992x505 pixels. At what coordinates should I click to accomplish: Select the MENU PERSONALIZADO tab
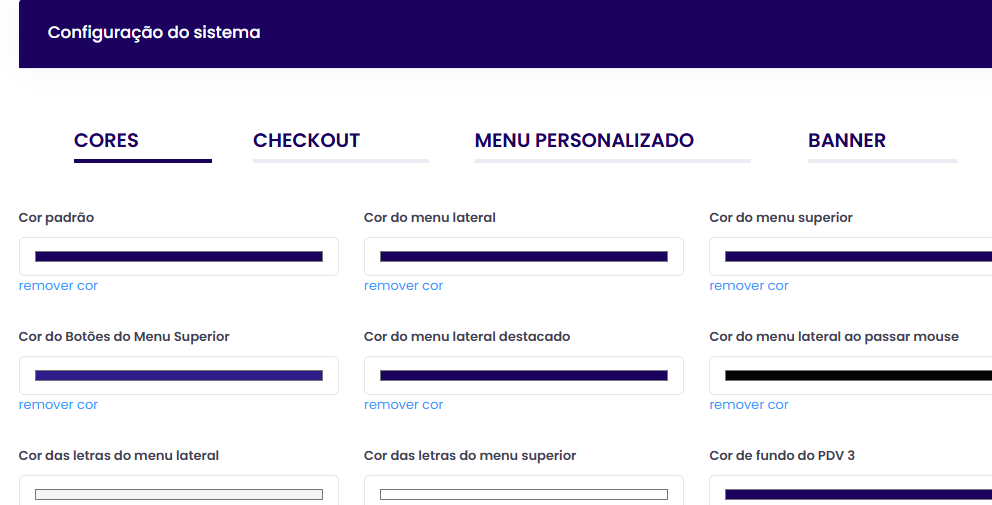[584, 141]
